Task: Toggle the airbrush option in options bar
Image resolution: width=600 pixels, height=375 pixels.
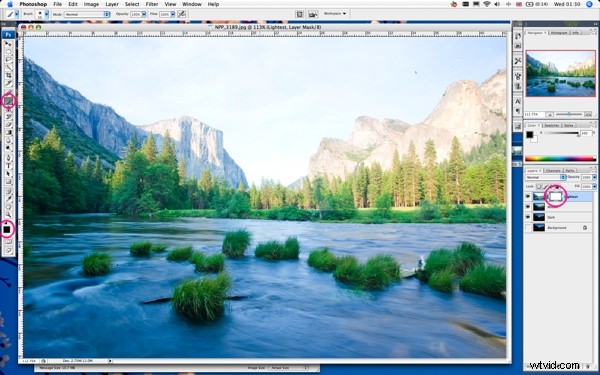Action: pyautogui.click(x=181, y=14)
